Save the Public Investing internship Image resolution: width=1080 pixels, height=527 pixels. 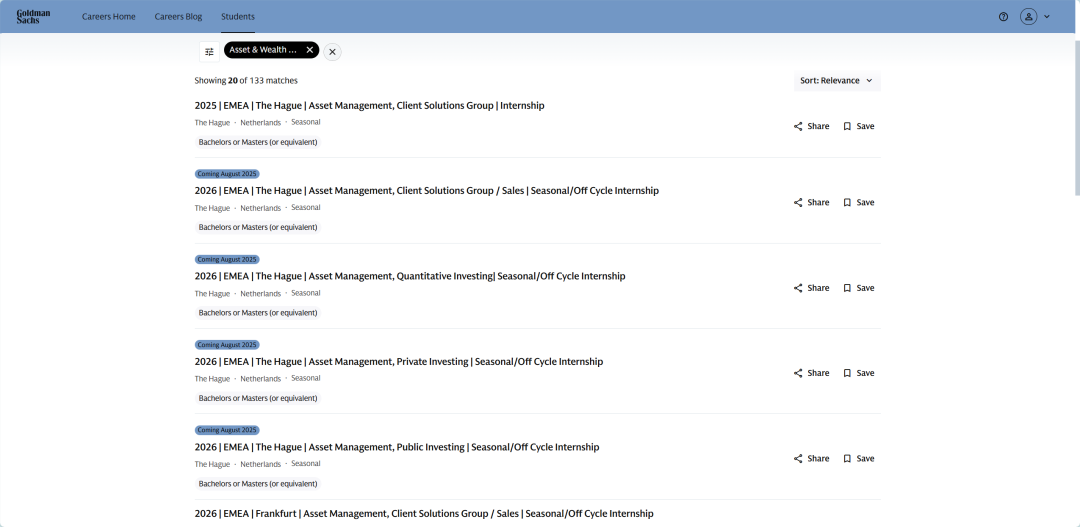click(x=859, y=458)
